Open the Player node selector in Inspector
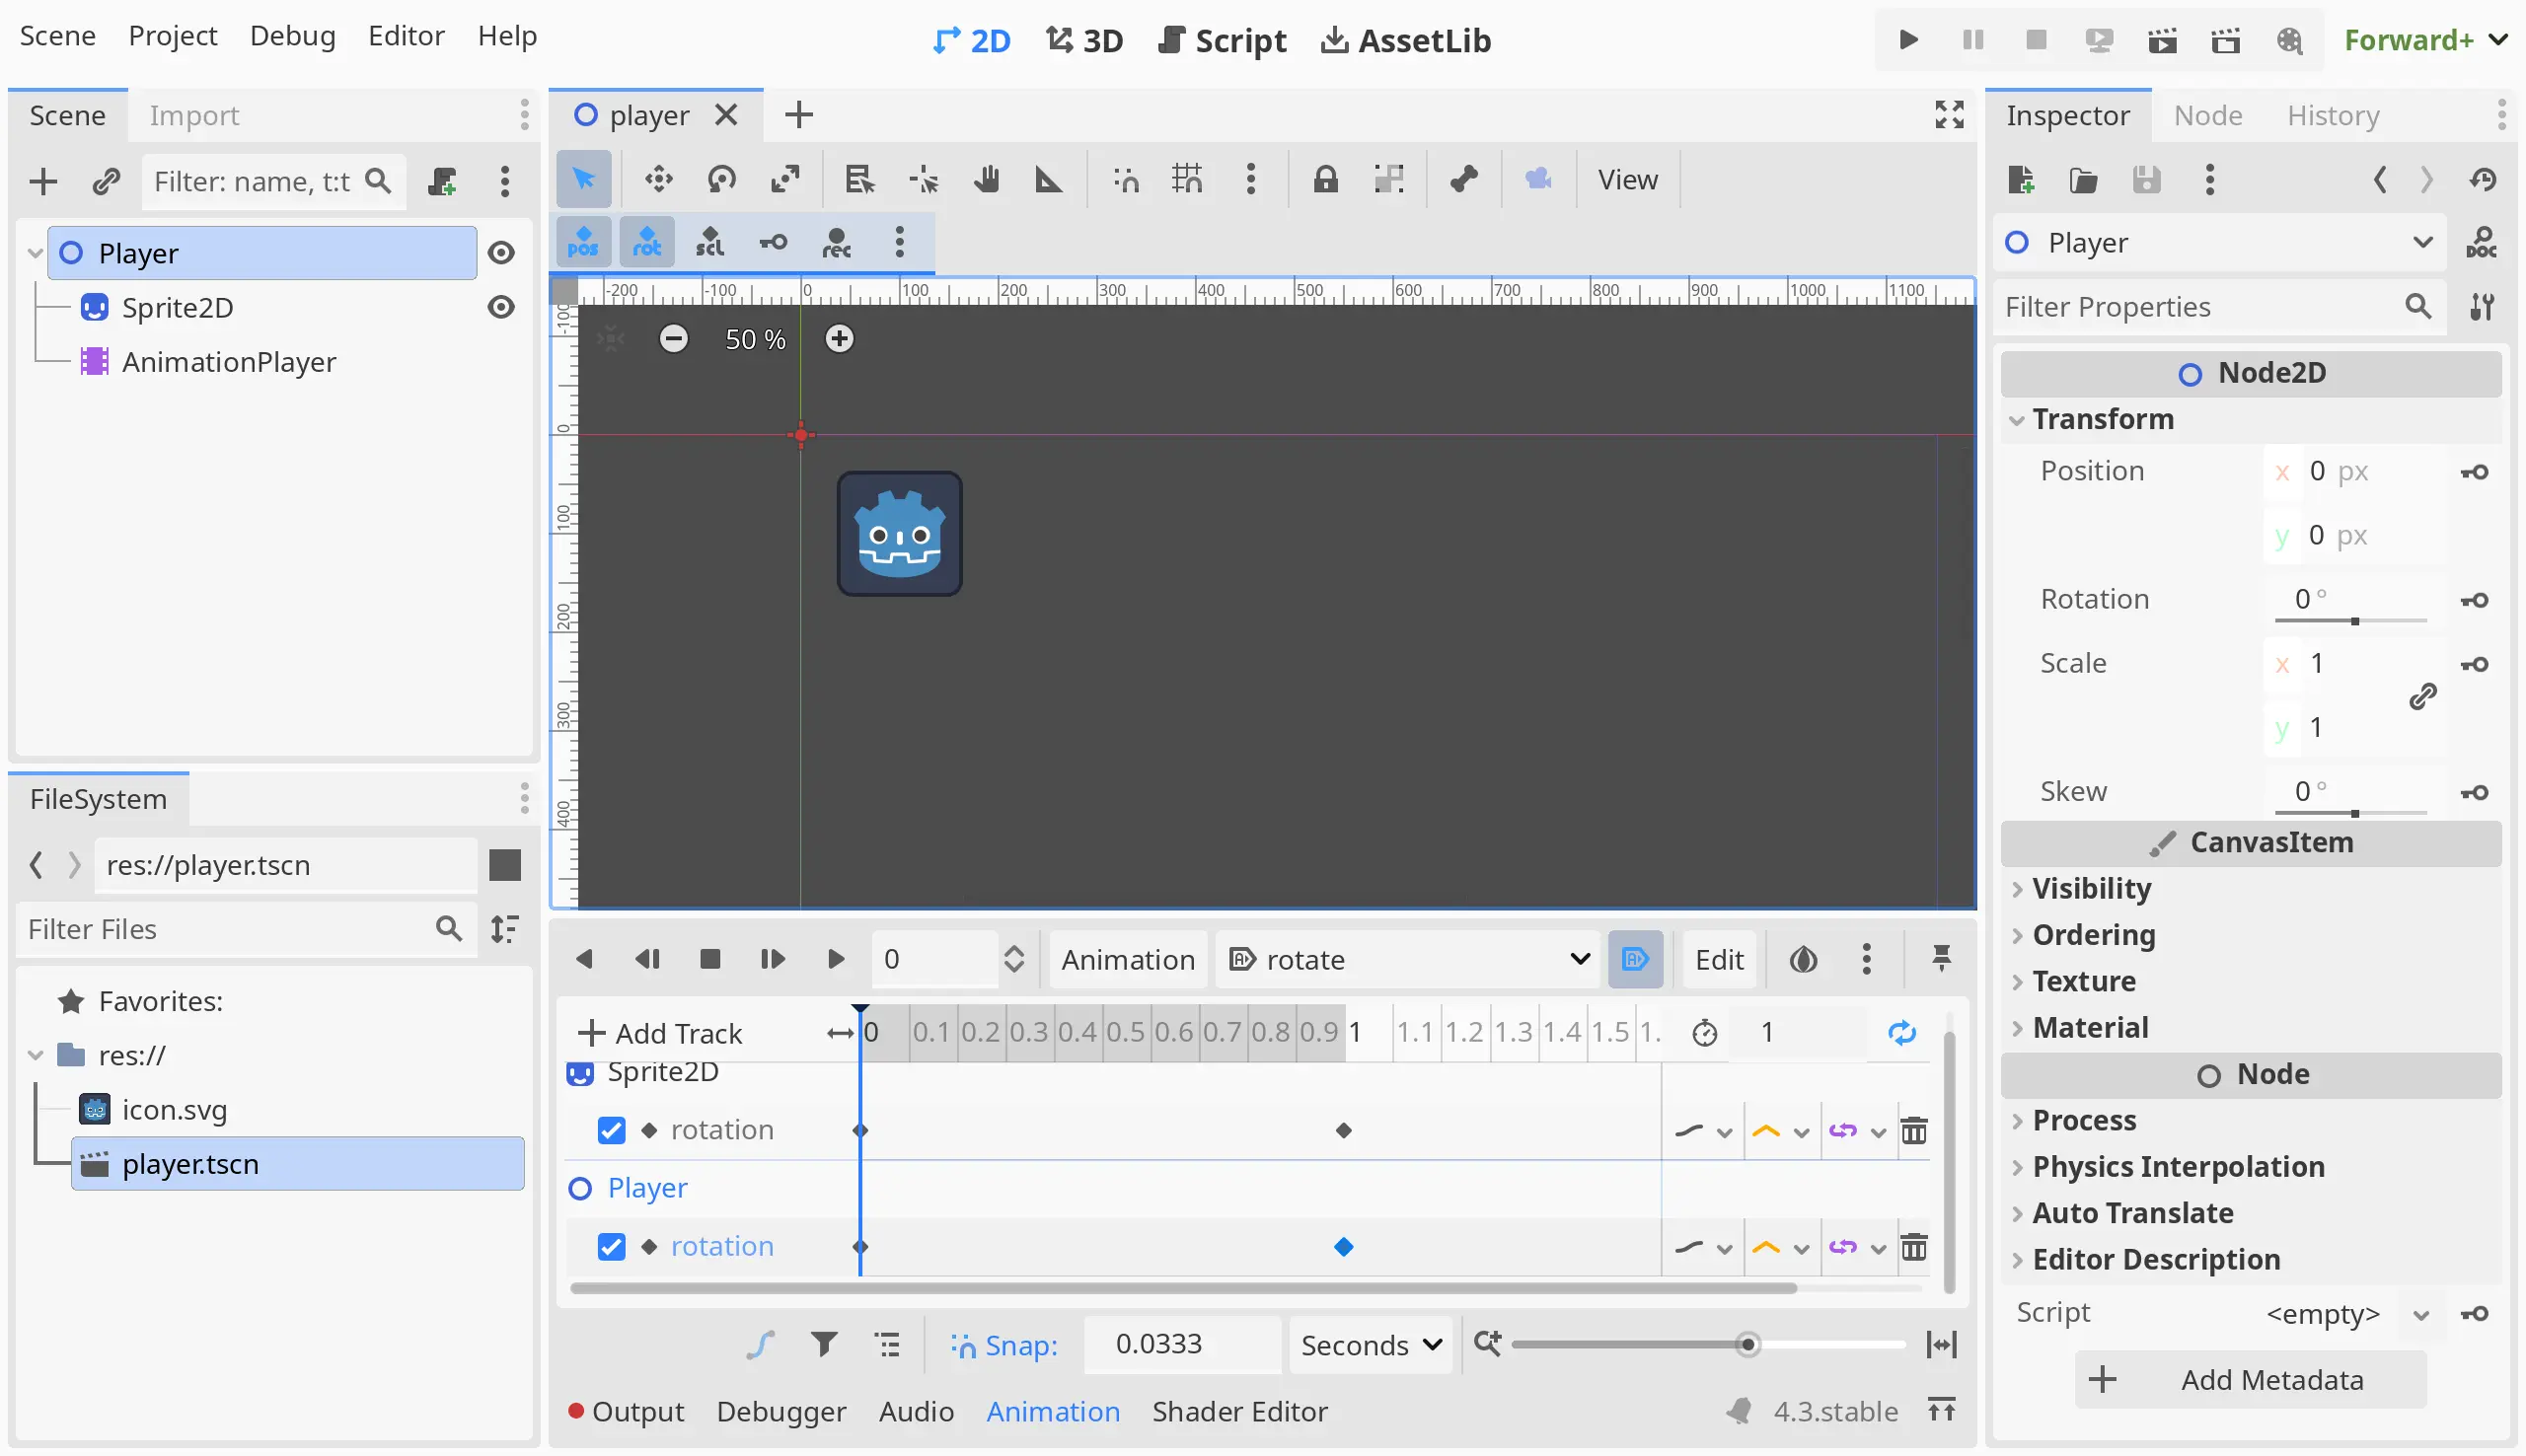Image resolution: width=2526 pixels, height=1456 pixels. pyautogui.click(x=2220, y=243)
